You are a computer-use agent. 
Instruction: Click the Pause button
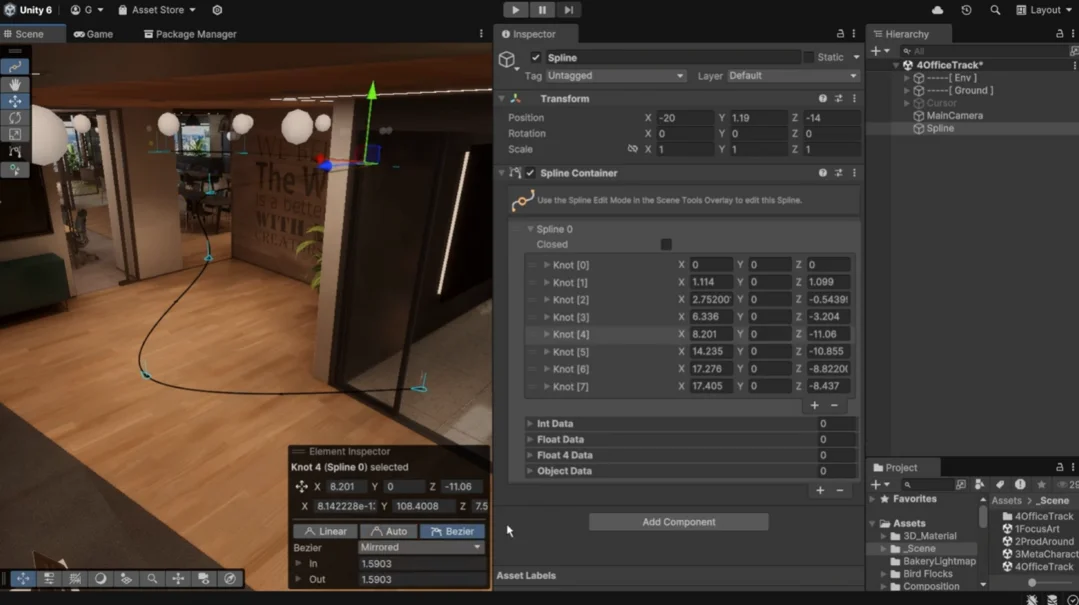coord(542,10)
